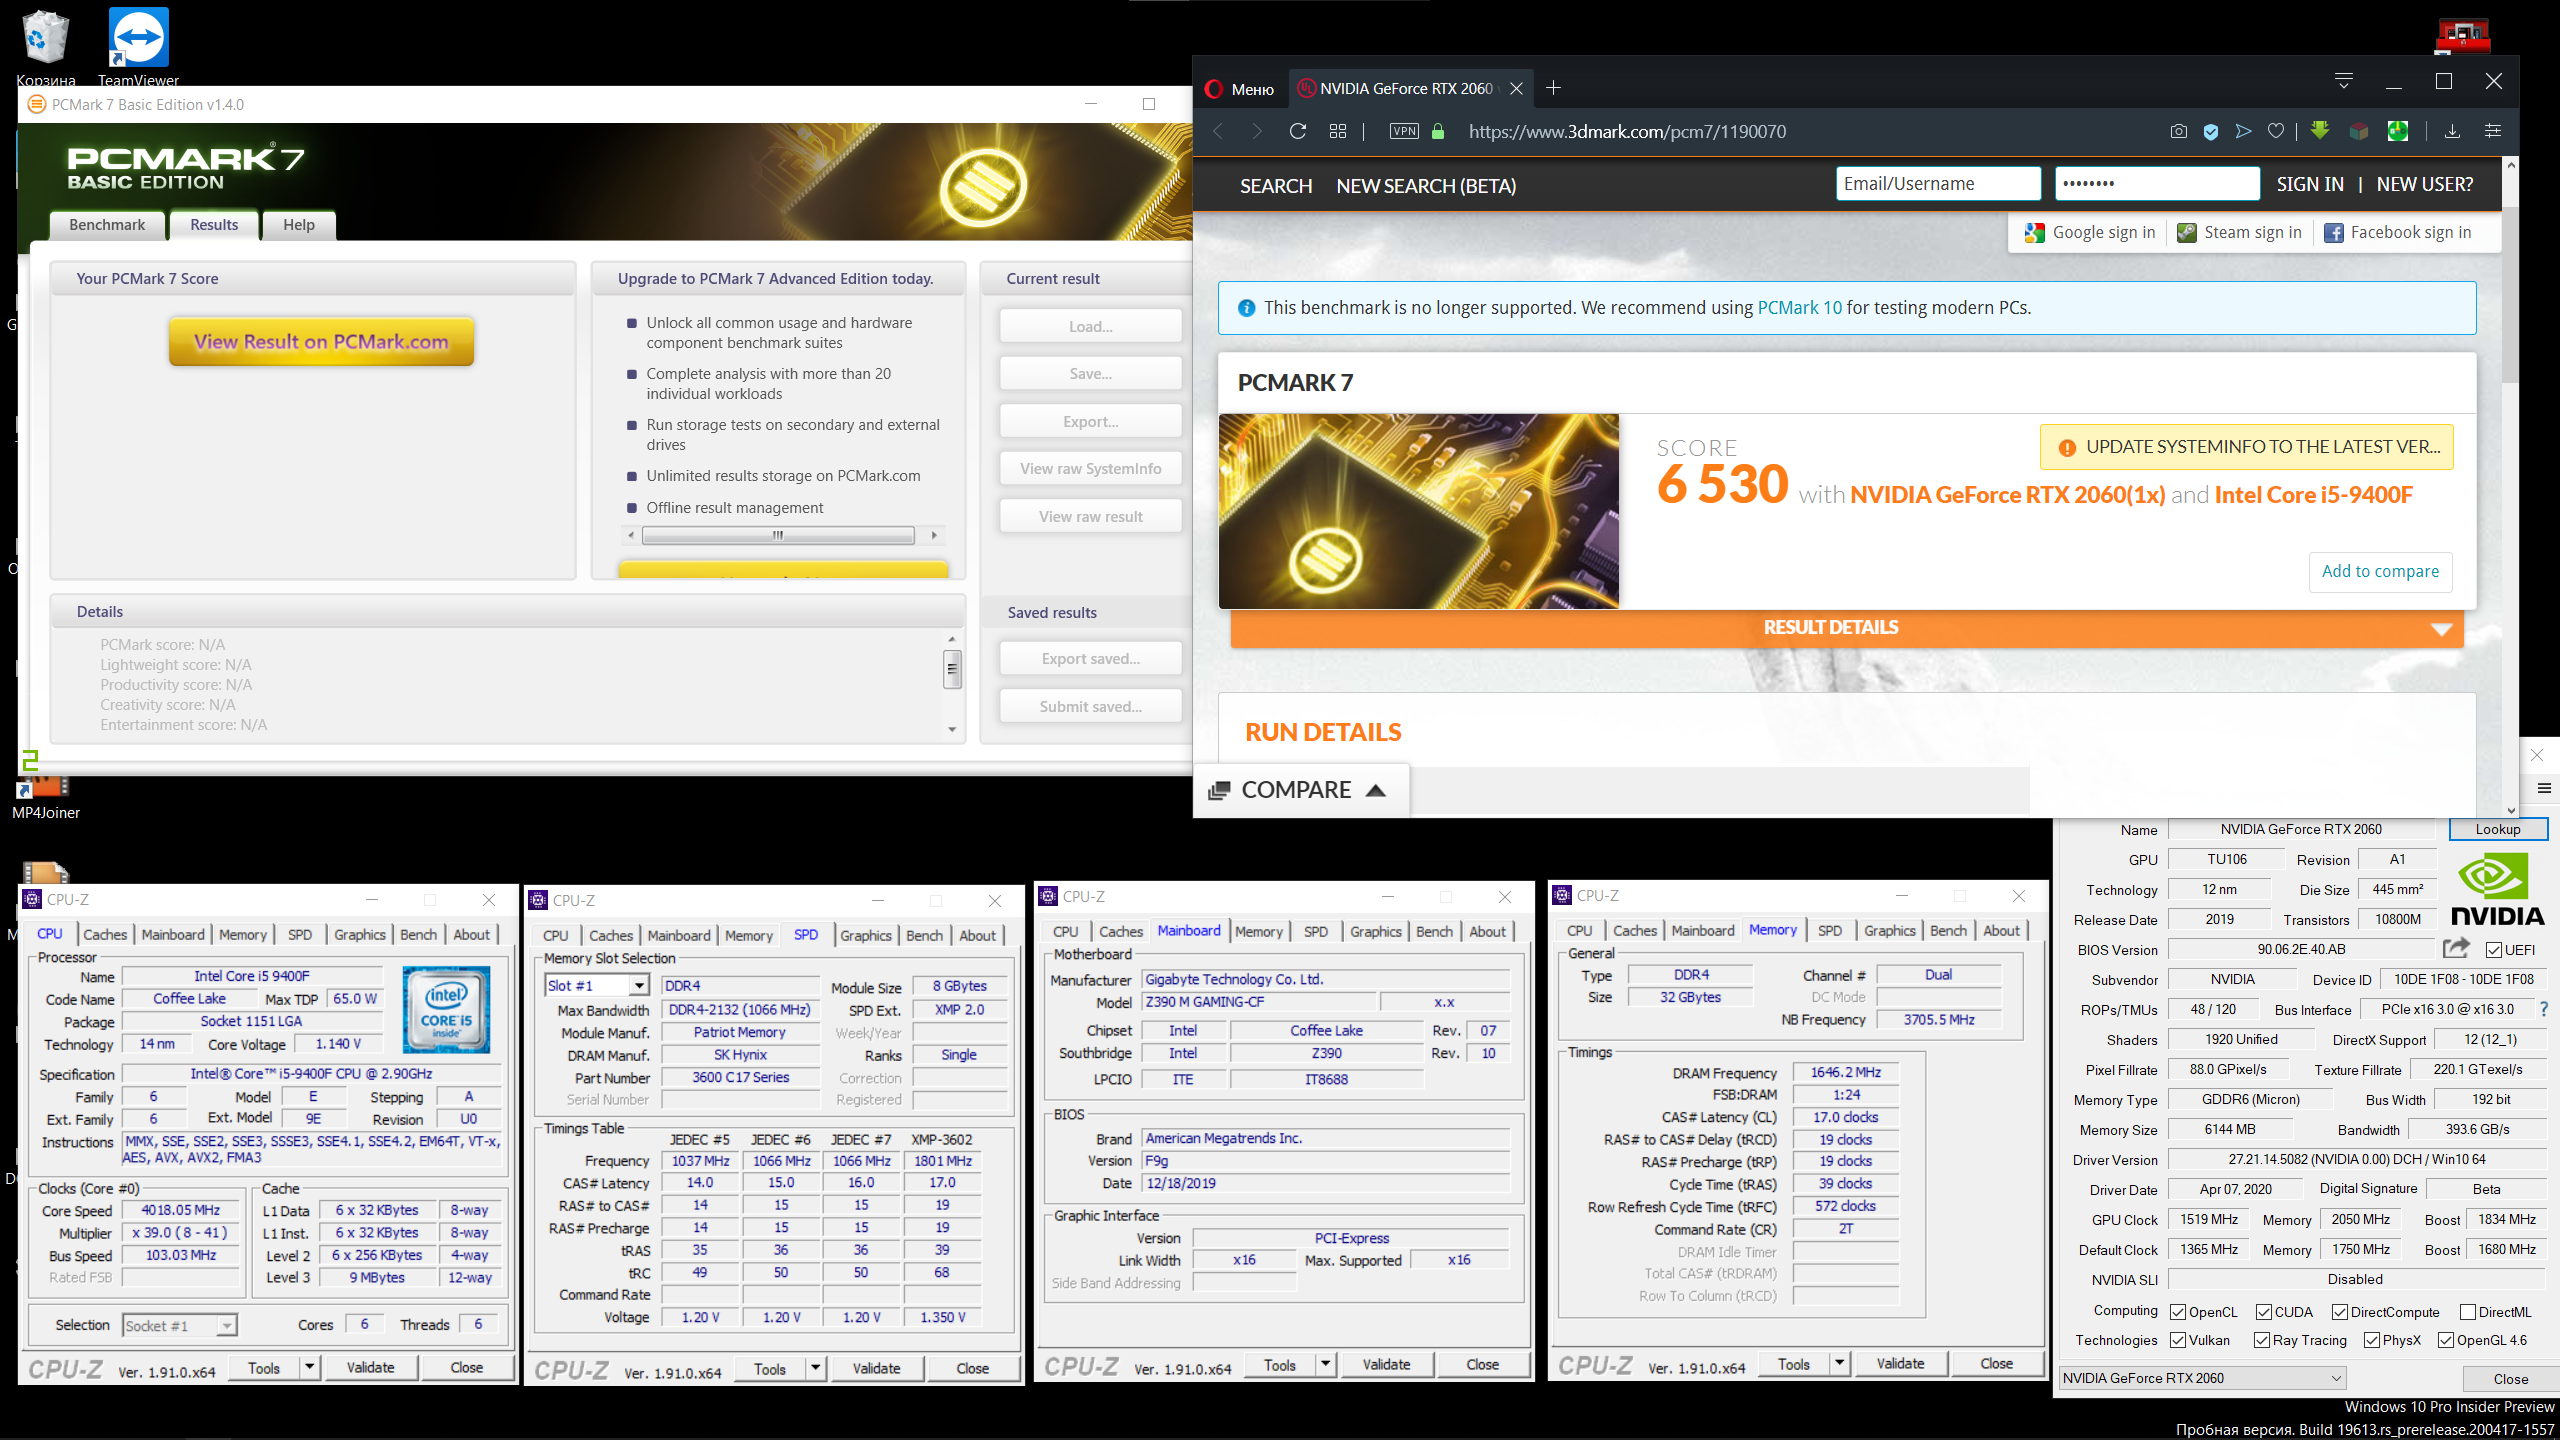Click the Opera Flow send icon

pos(2243,131)
